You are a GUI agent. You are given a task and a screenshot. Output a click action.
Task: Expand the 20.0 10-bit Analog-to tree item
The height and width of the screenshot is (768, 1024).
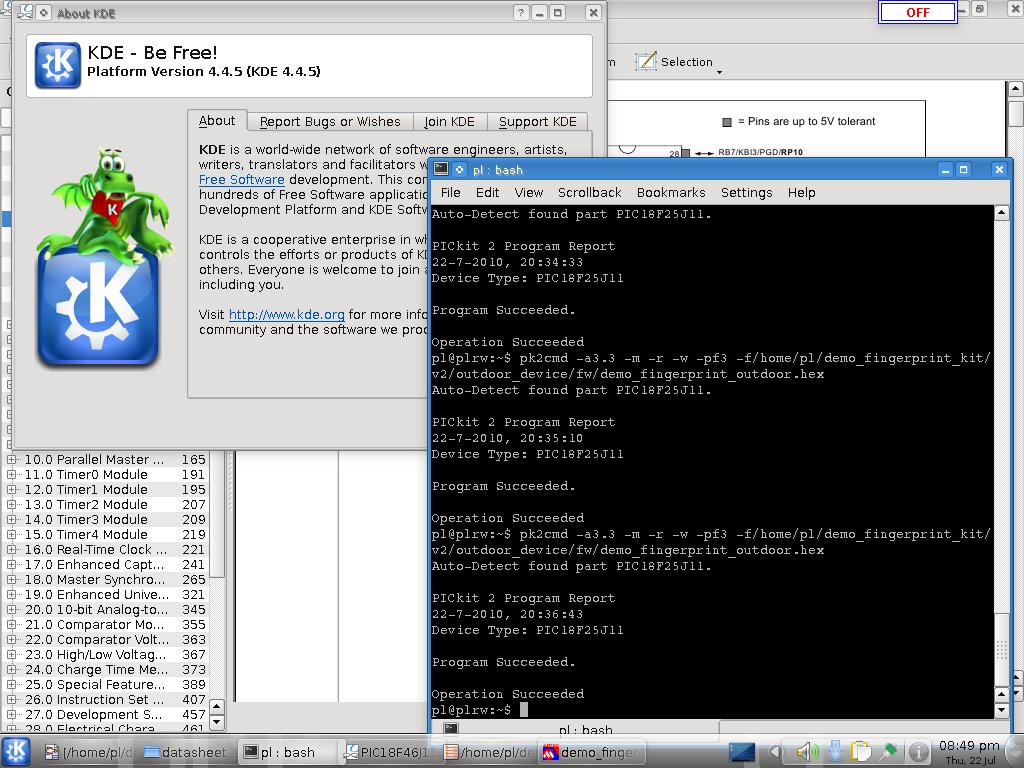[x=13, y=610]
